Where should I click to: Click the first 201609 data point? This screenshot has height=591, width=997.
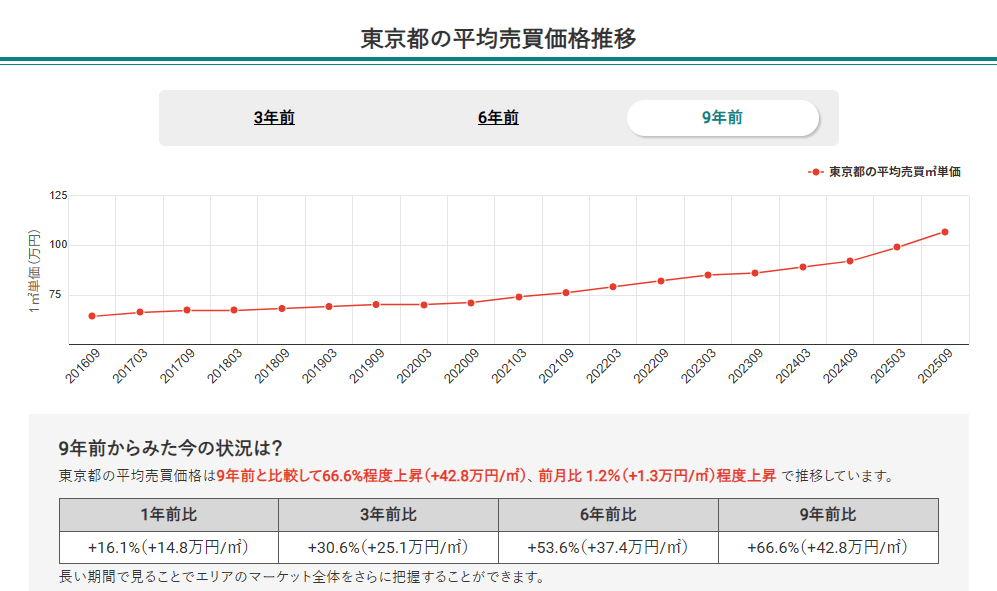pos(90,316)
